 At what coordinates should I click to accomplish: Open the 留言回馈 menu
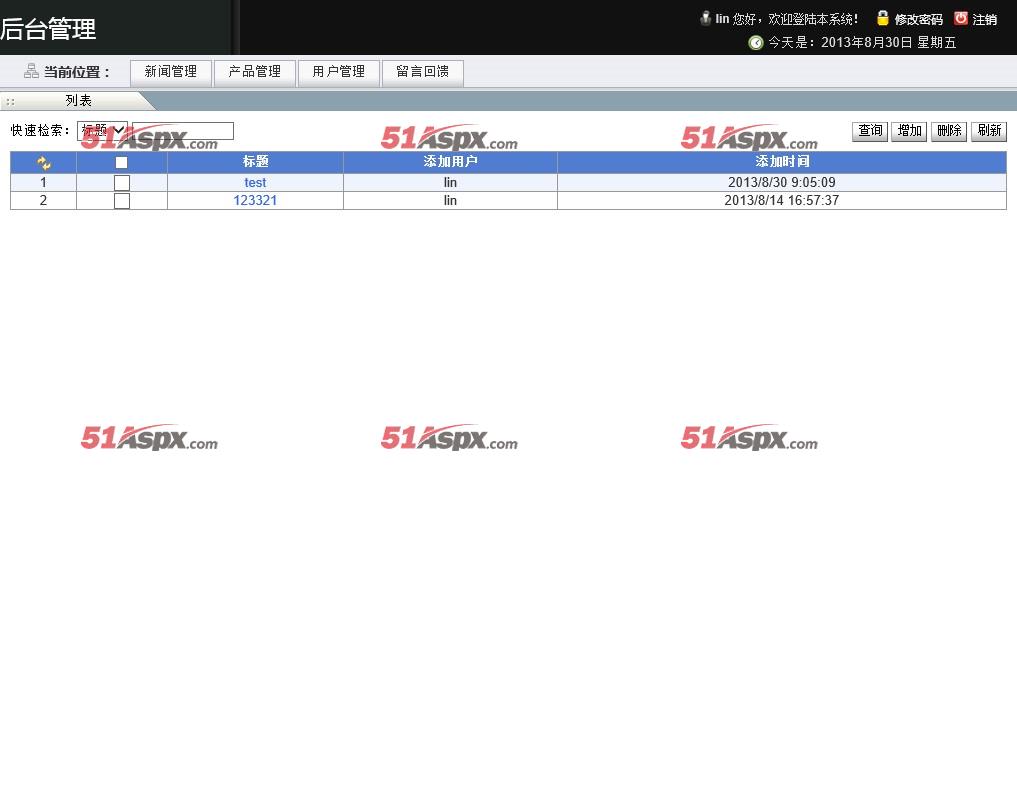point(423,72)
